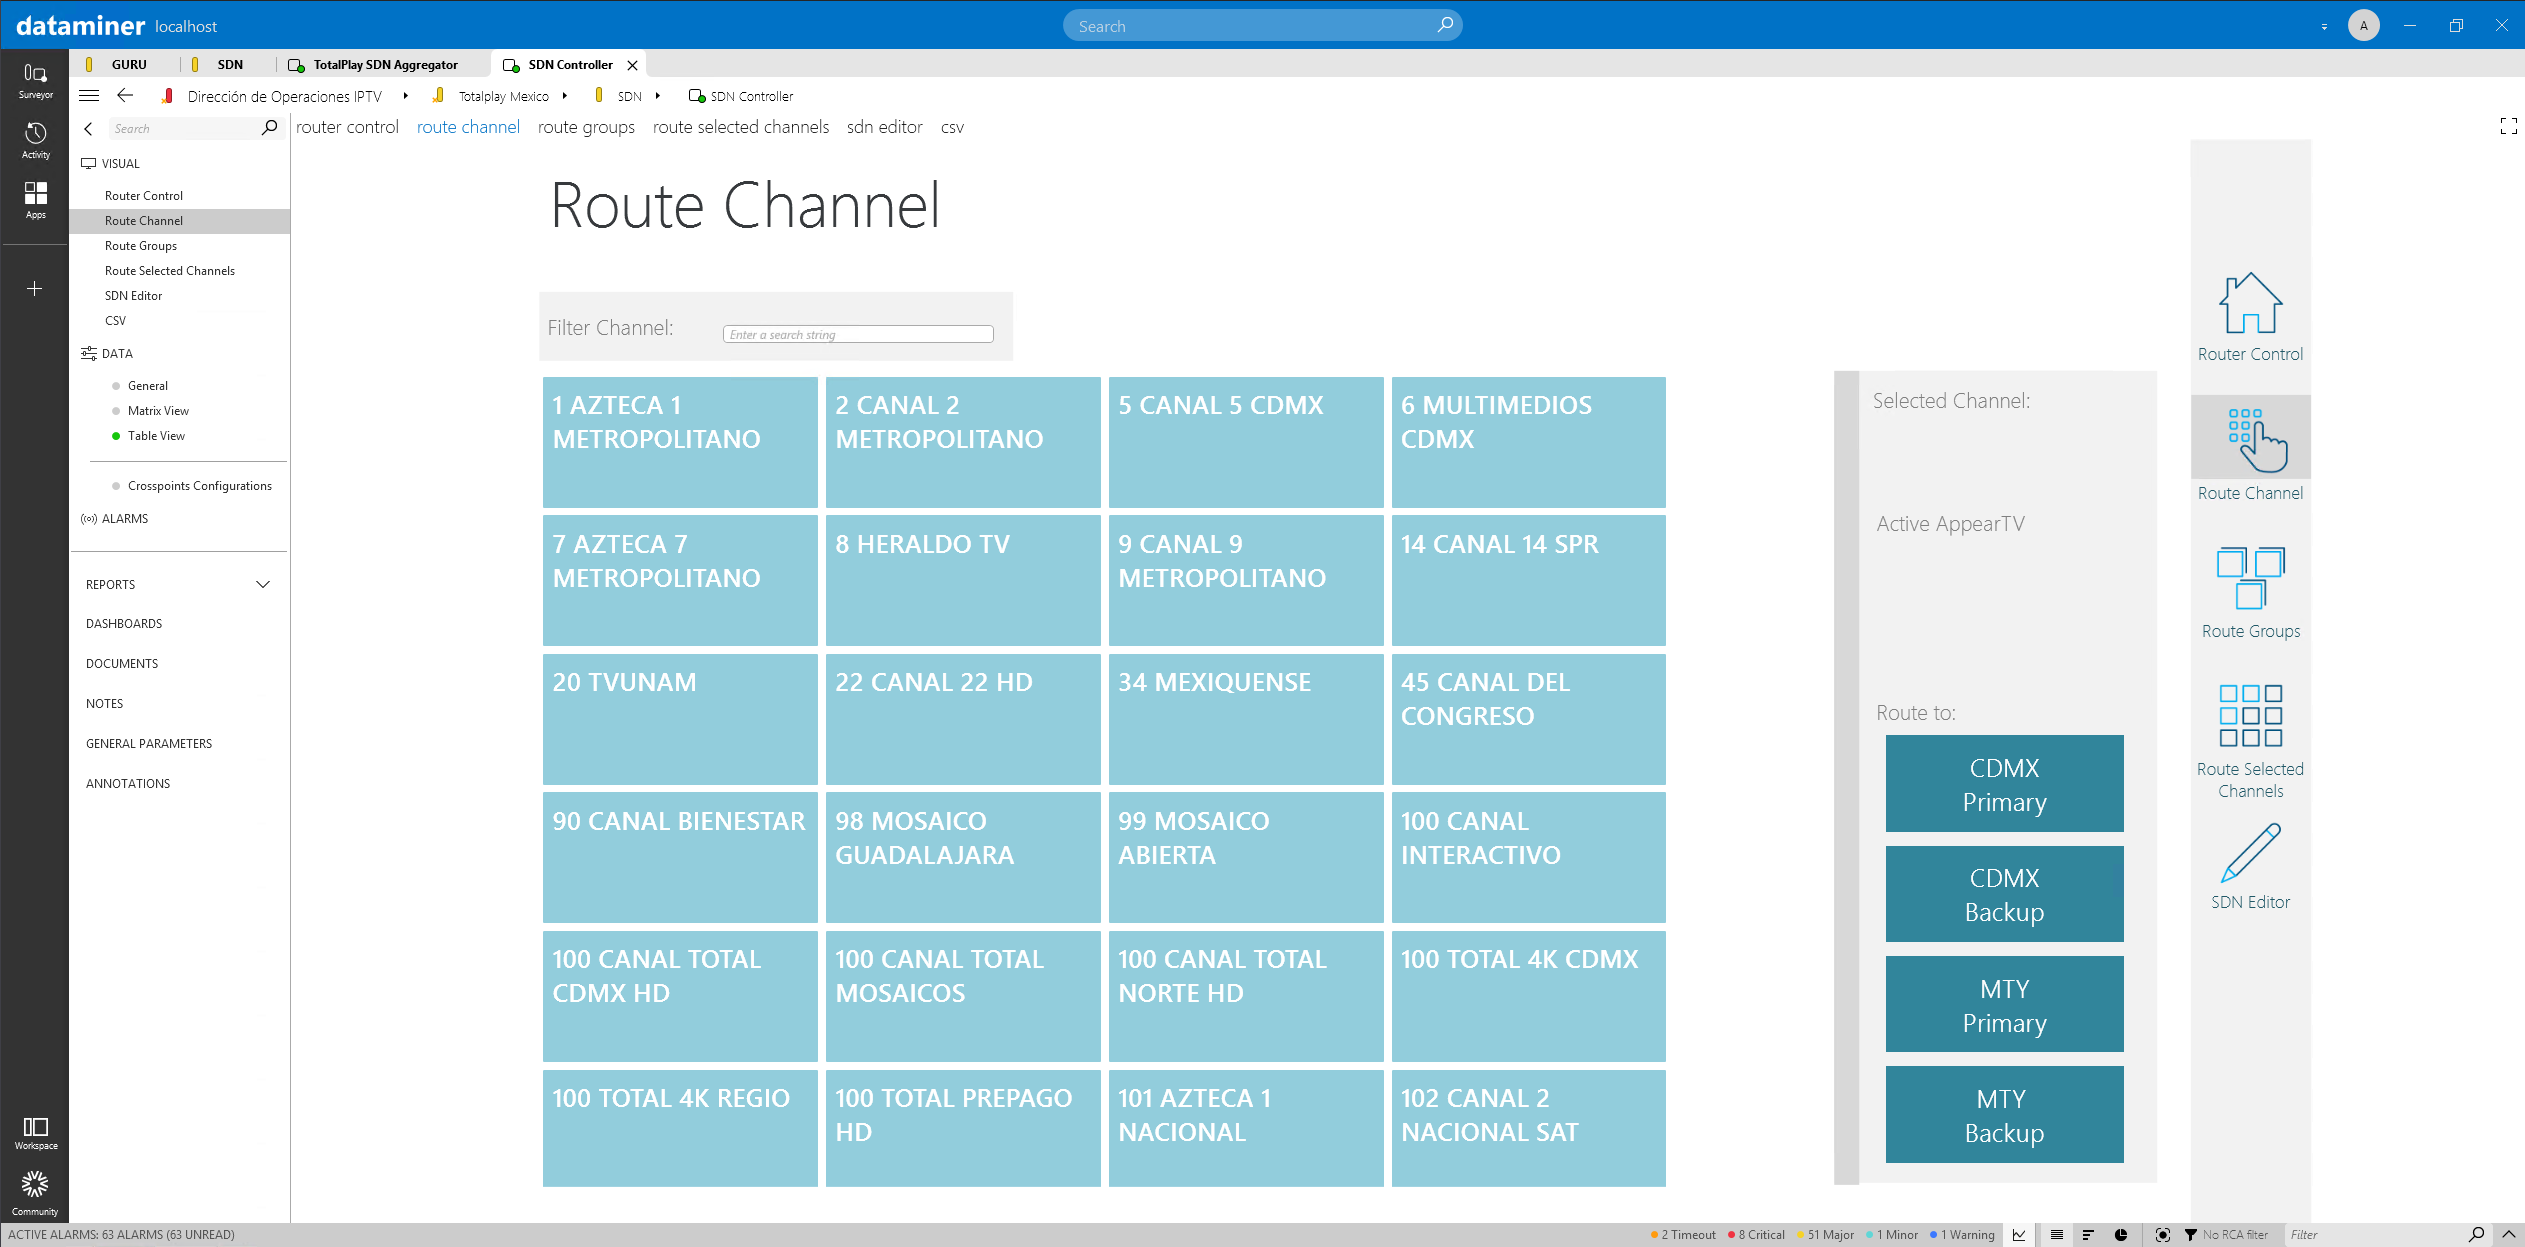Open the route selected channels page tab
The image size is (2525, 1247).
pyautogui.click(x=741, y=127)
